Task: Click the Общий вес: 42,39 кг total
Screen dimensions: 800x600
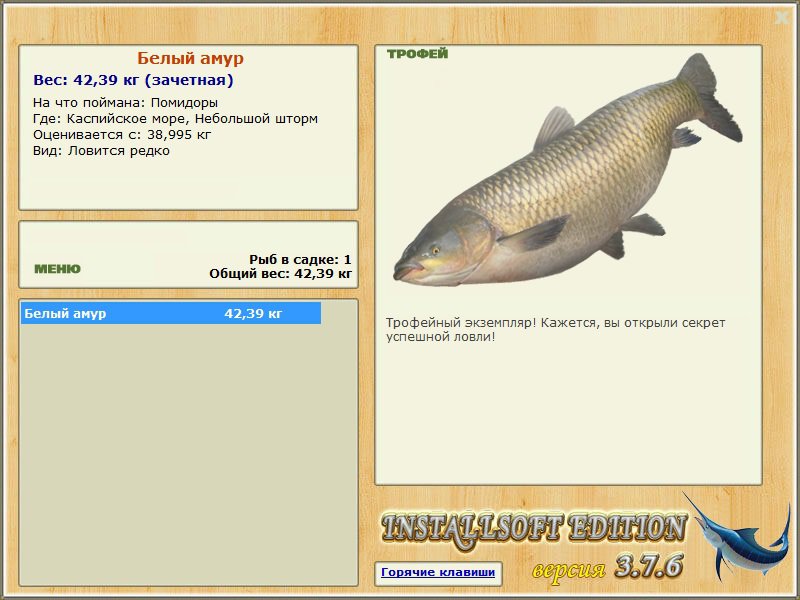Action: pos(280,273)
